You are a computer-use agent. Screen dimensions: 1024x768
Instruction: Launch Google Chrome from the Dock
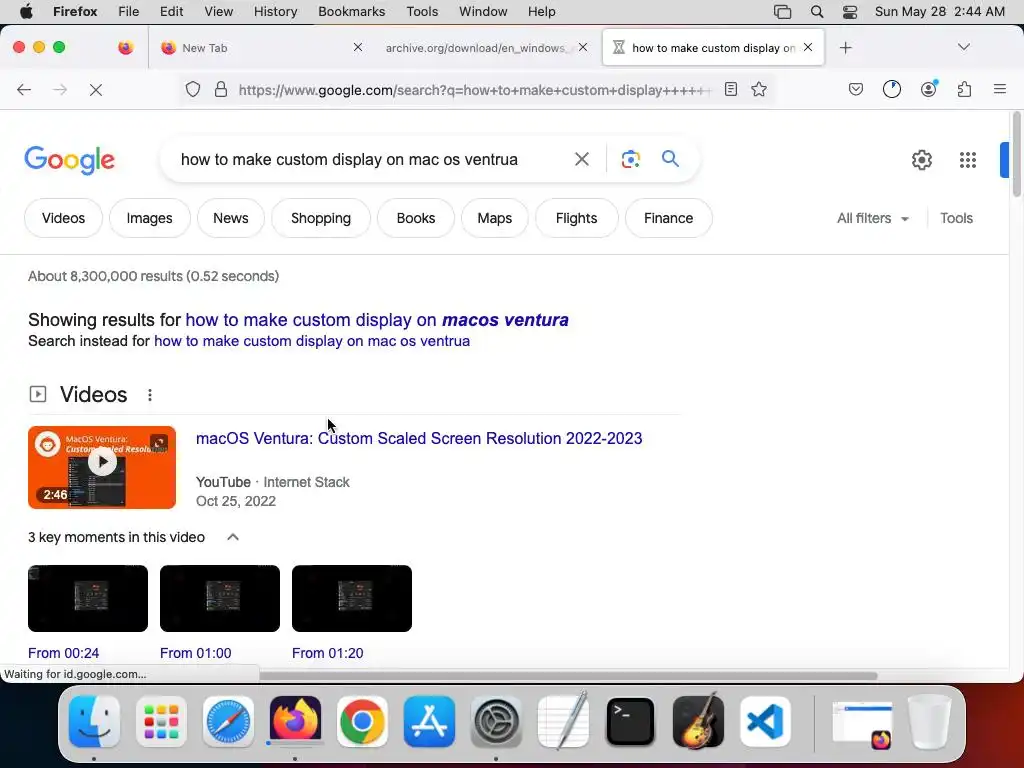[362, 722]
